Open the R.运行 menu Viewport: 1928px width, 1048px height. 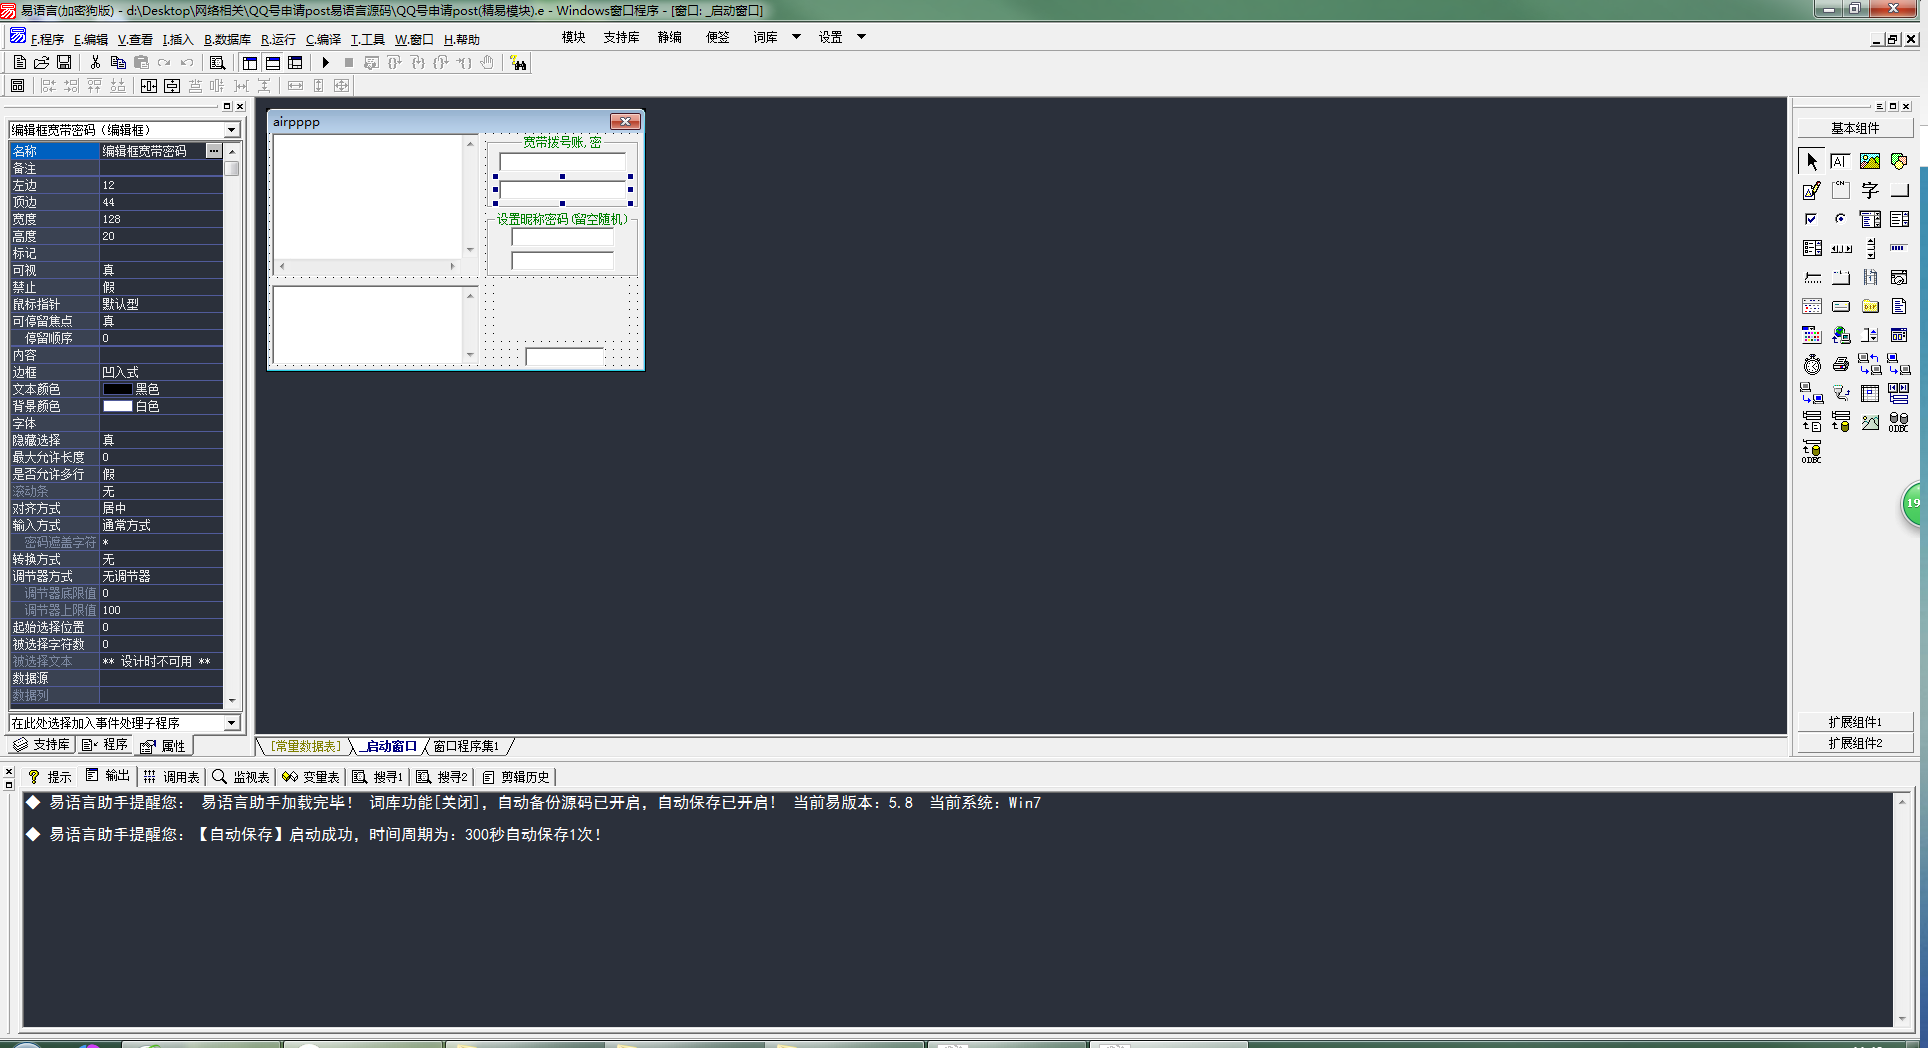tap(278, 40)
